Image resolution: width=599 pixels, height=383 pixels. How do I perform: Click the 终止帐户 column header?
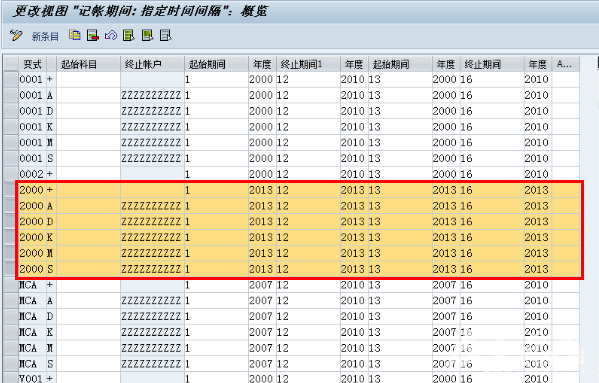coord(152,64)
